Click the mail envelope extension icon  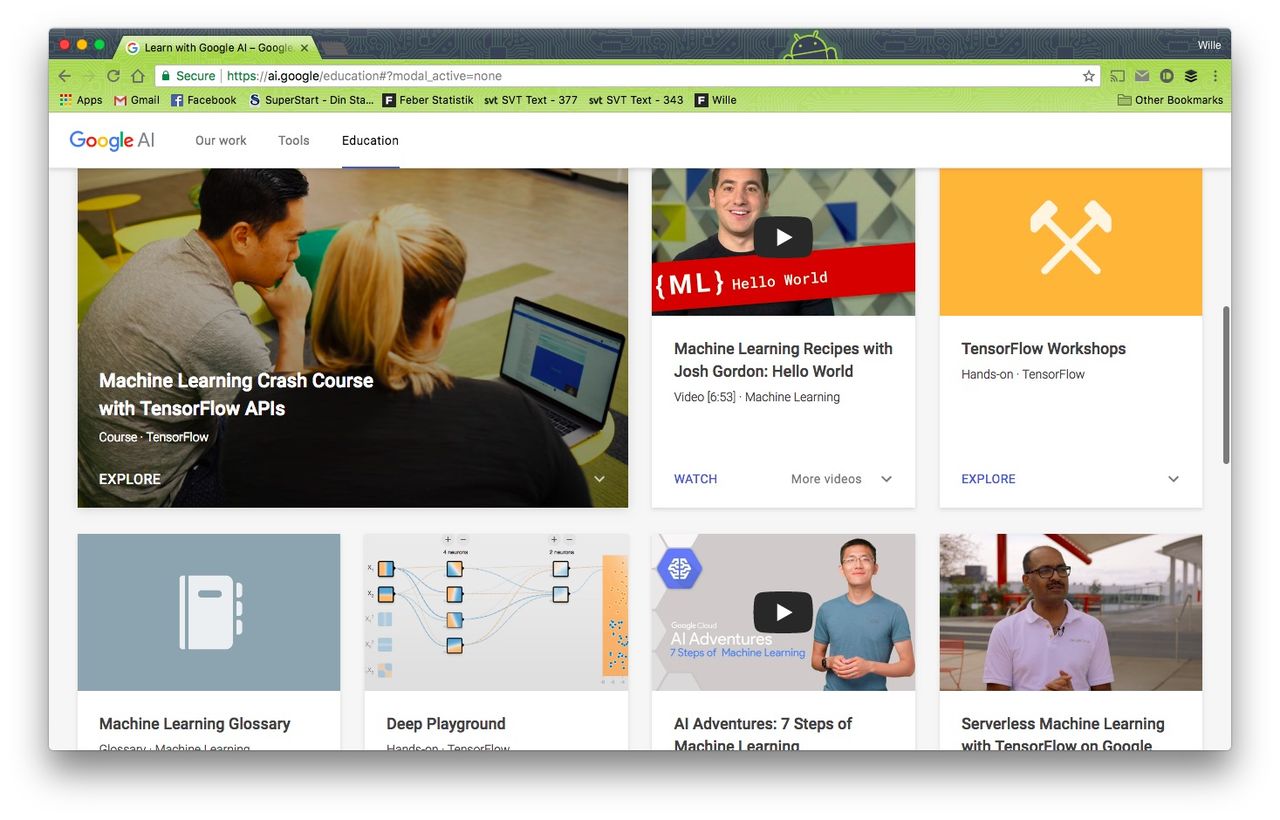1142,76
